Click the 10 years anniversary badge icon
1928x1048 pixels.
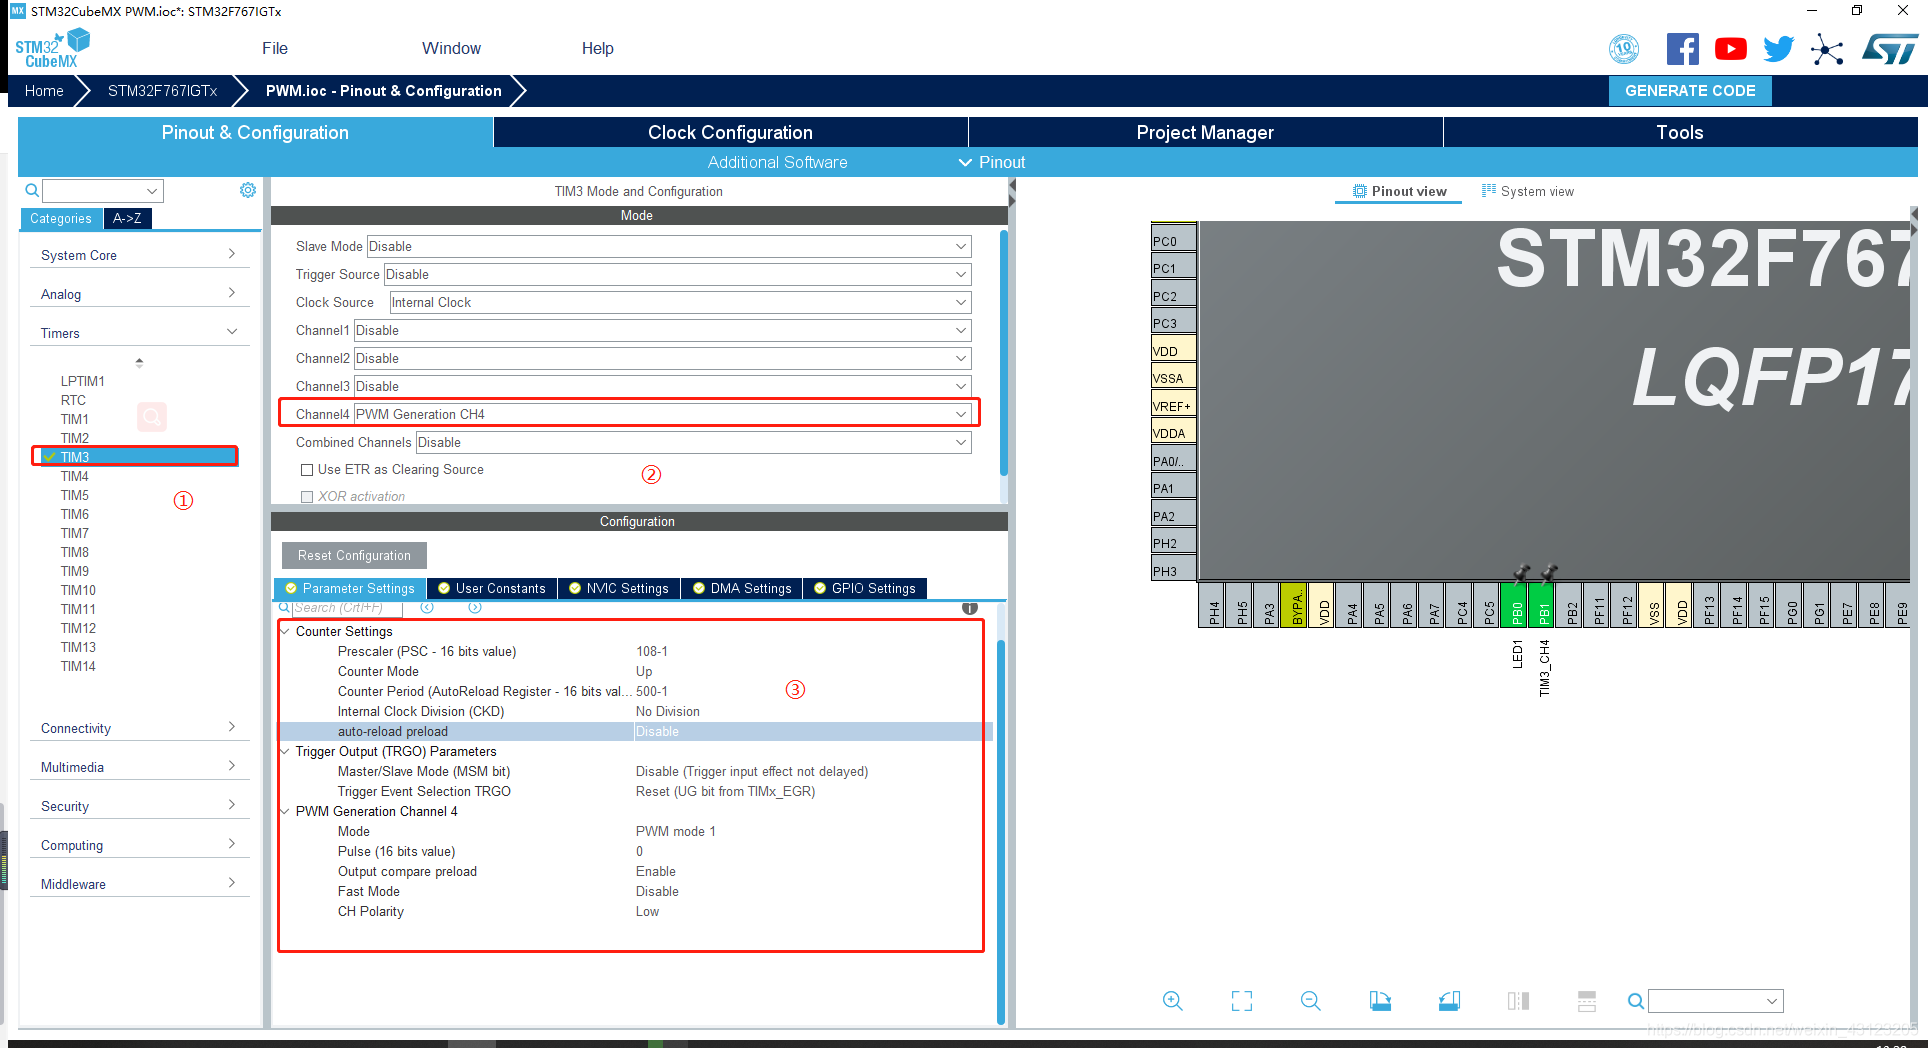click(x=1624, y=48)
